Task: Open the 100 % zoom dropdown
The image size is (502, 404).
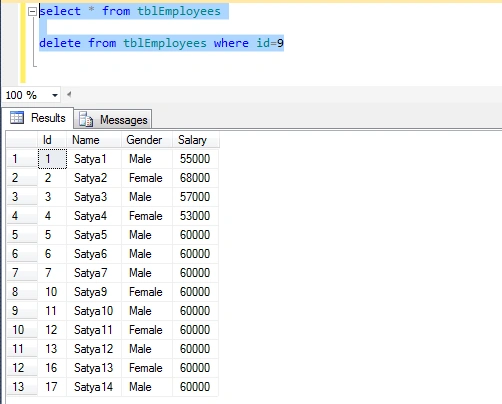Action: pyautogui.click(x=55, y=95)
